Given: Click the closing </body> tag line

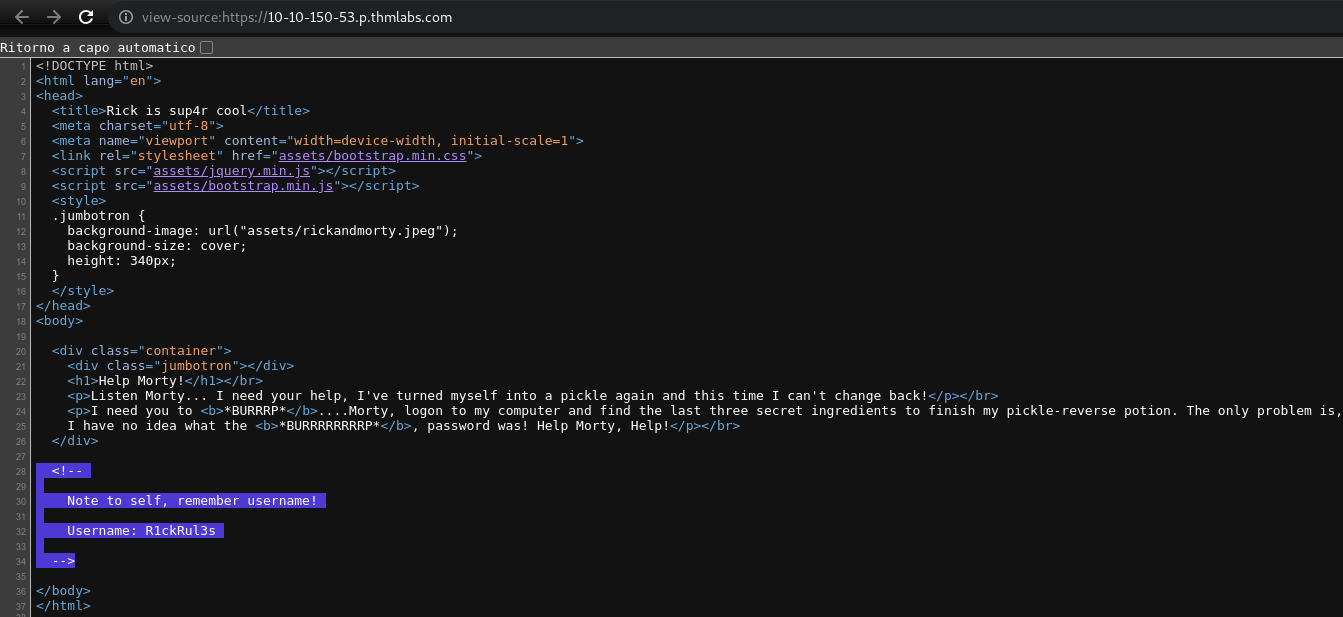Looking at the screenshot, I should (x=63, y=591).
